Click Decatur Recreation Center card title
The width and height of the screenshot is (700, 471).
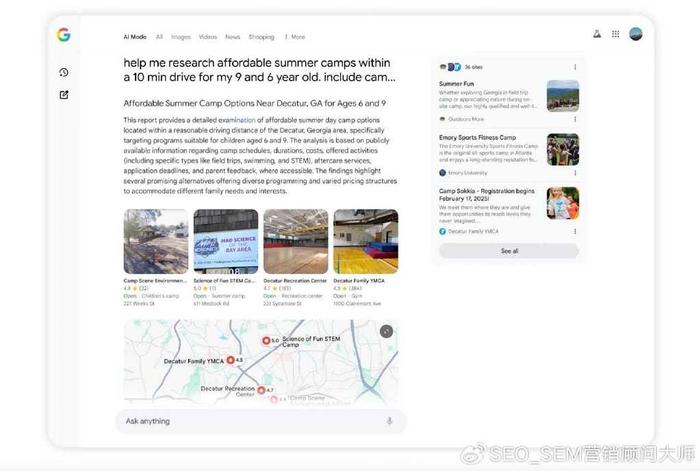coord(295,281)
